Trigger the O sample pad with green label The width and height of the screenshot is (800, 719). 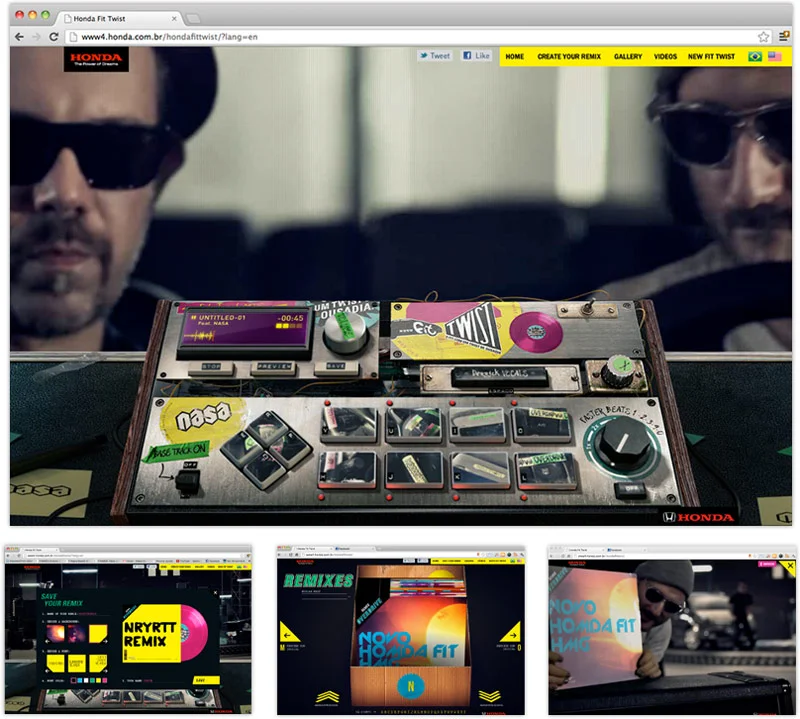point(542,424)
